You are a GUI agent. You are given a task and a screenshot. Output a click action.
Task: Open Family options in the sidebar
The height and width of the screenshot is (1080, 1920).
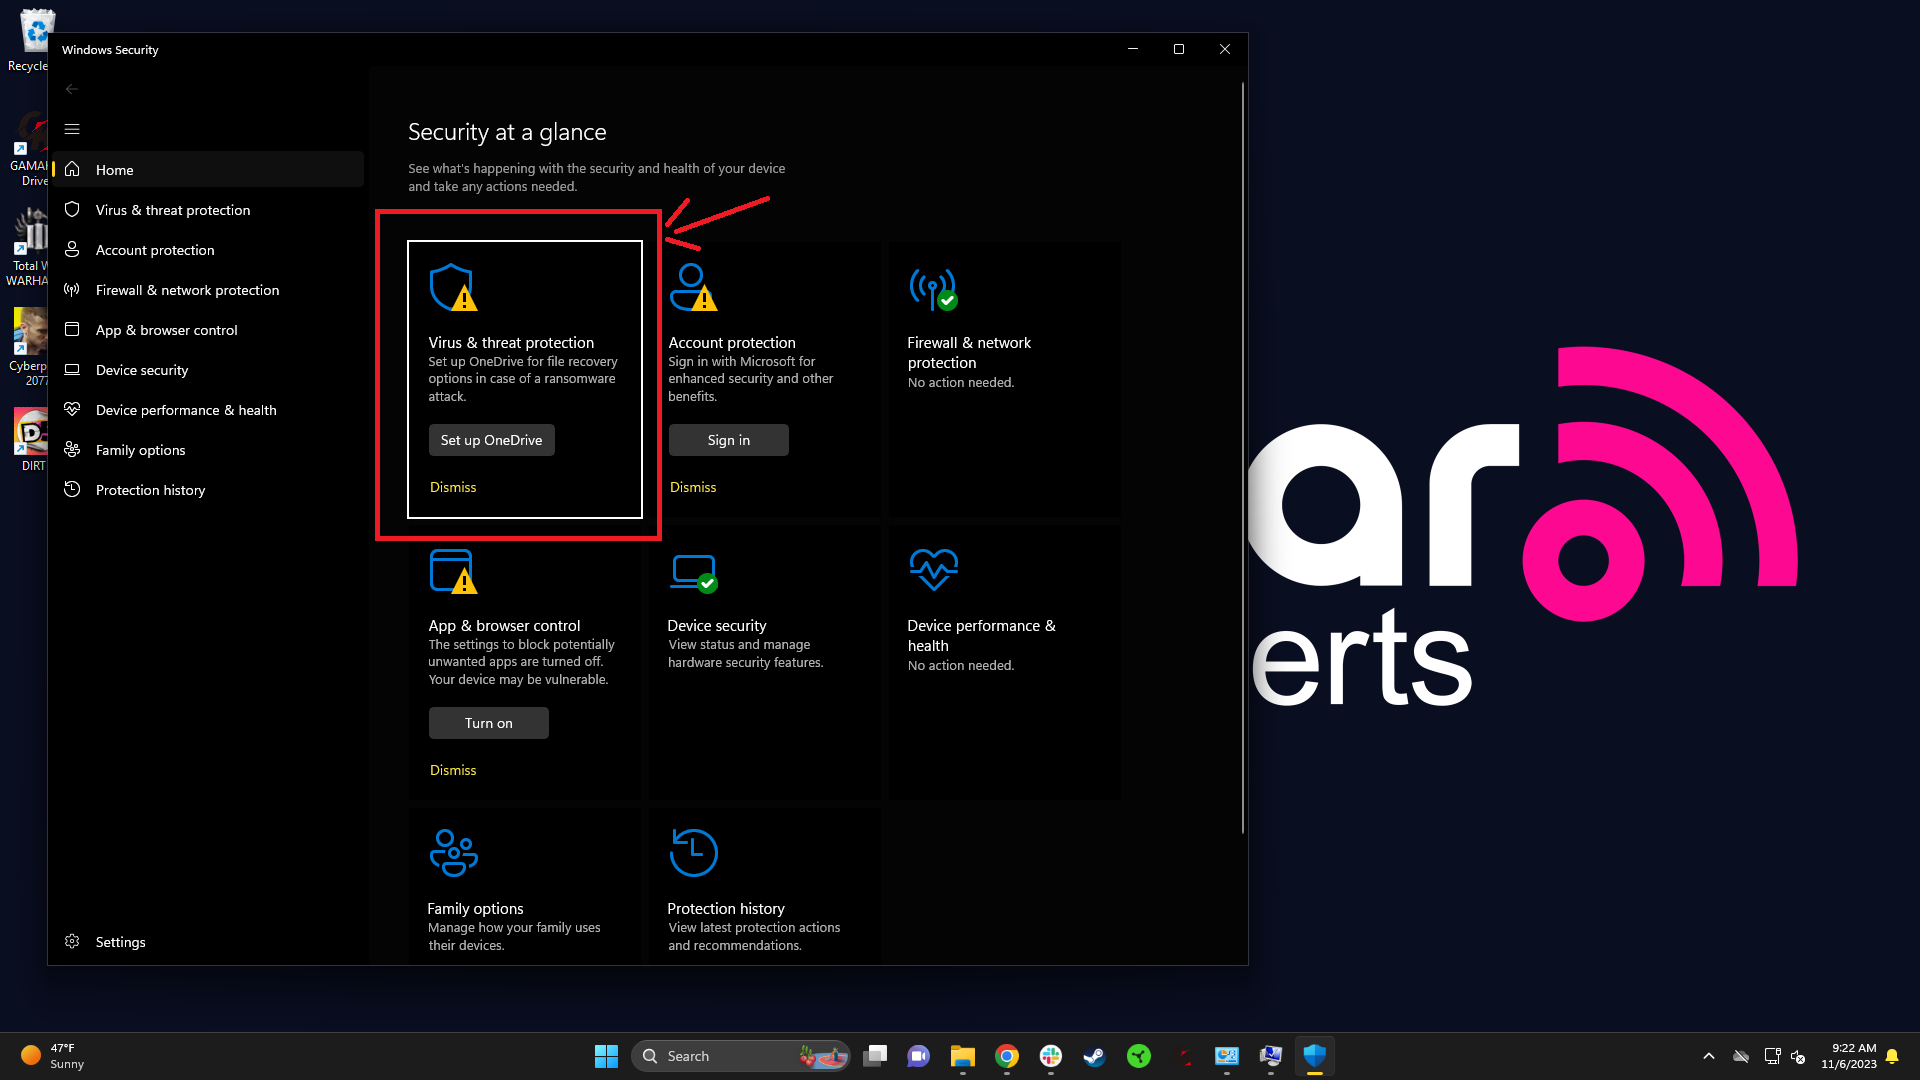pyautogui.click(x=208, y=450)
